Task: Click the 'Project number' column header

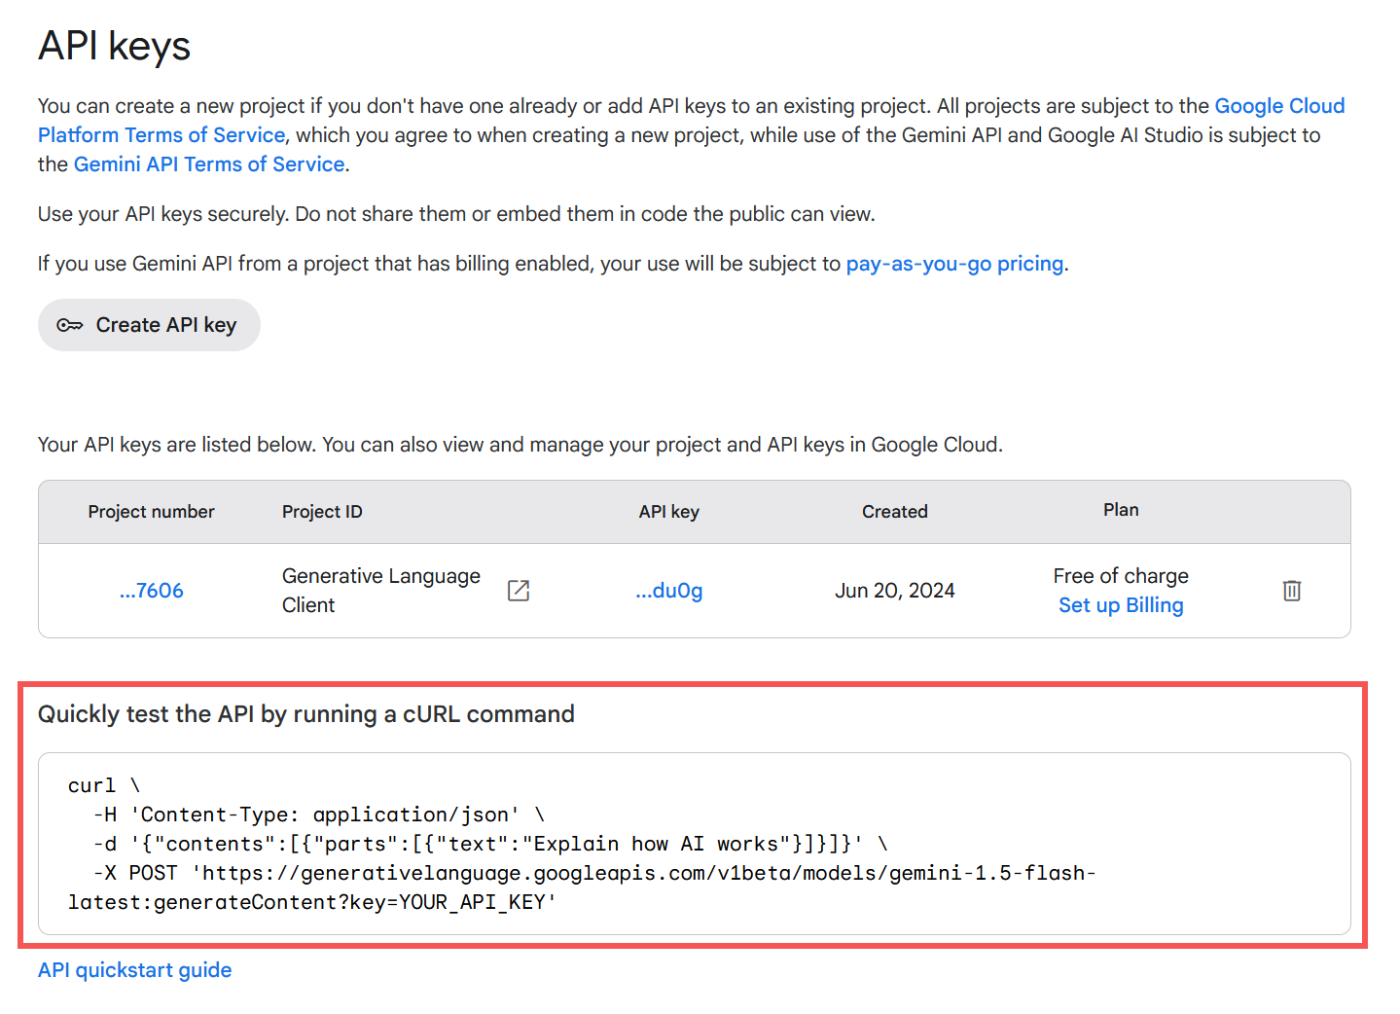Action: (x=151, y=512)
